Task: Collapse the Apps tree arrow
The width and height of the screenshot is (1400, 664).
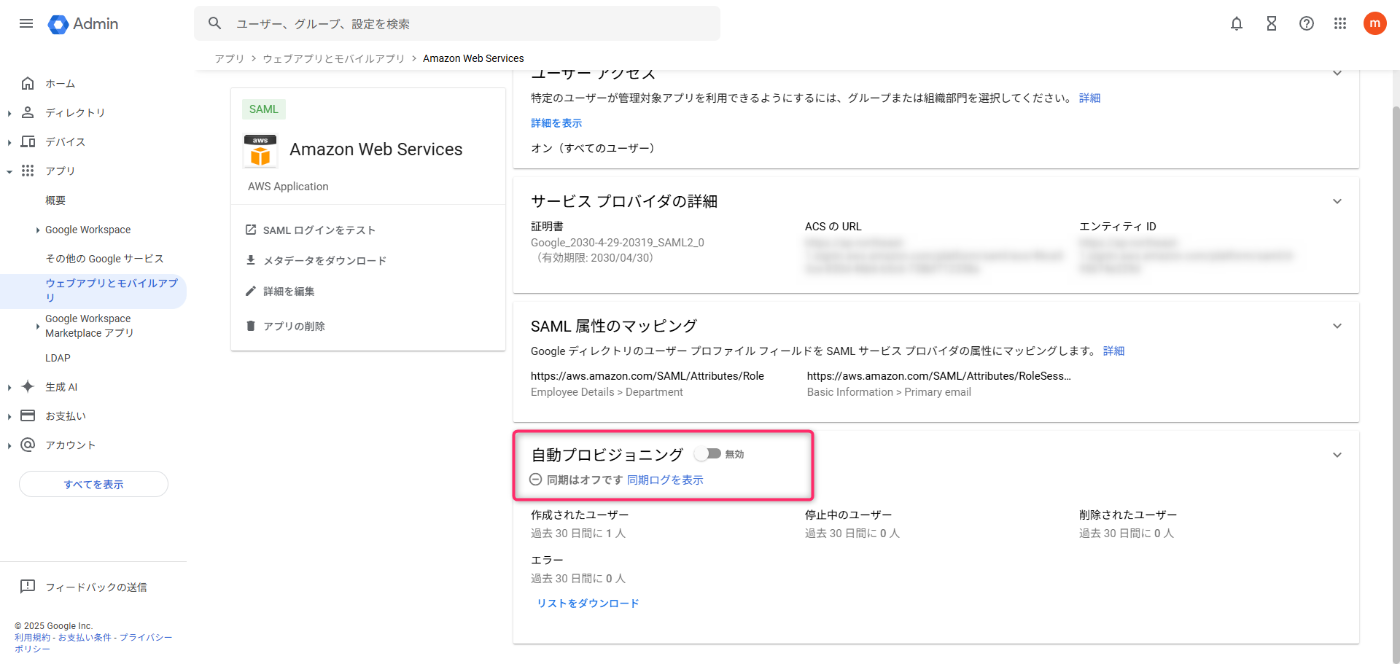Action: [9, 171]
